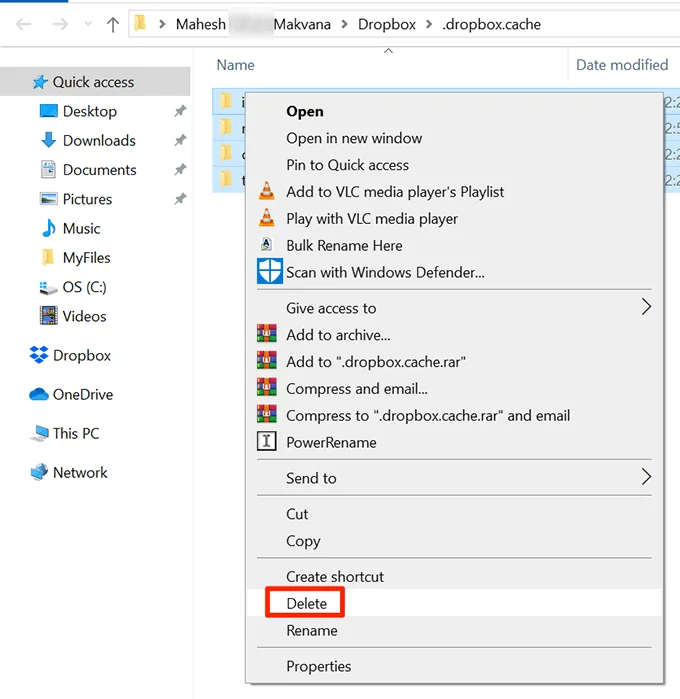The width and height of the screenshot is (680, 699).
Task: Select Dropbox in the address breadcrumb
Action: click(x=387, y=24)
